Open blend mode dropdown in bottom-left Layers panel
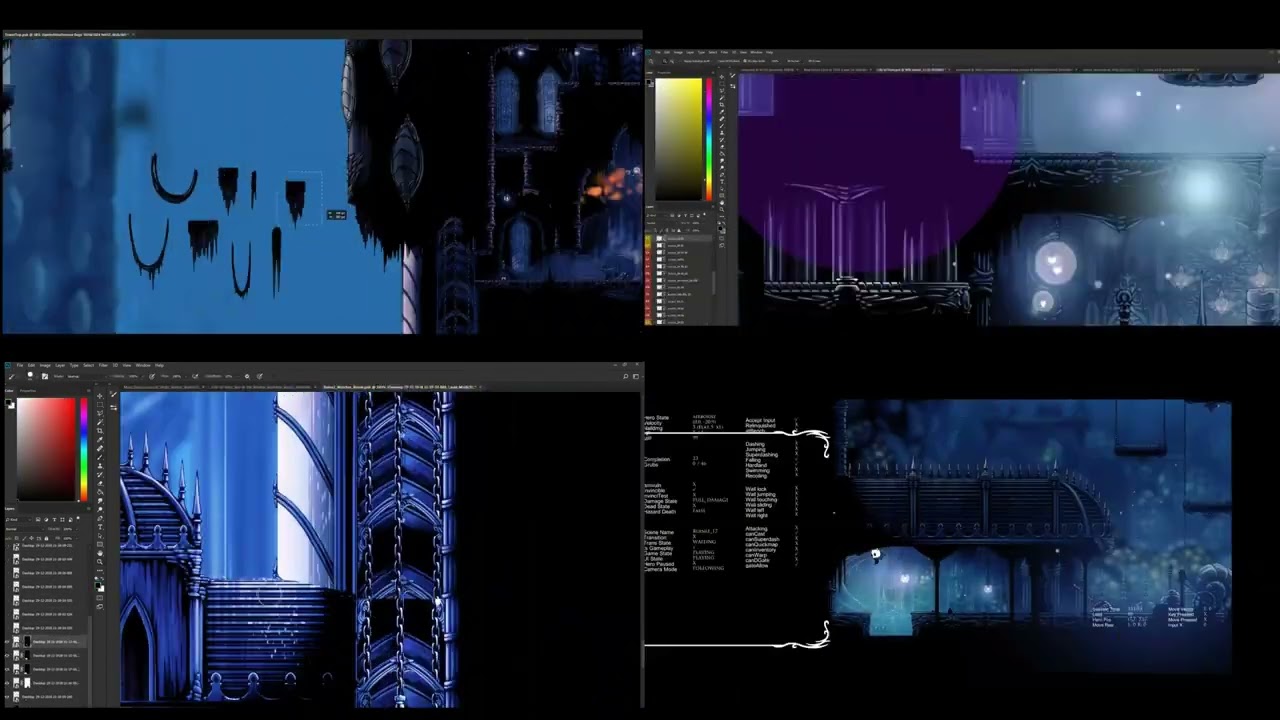The image size is (1280, 720). point(24,529)
